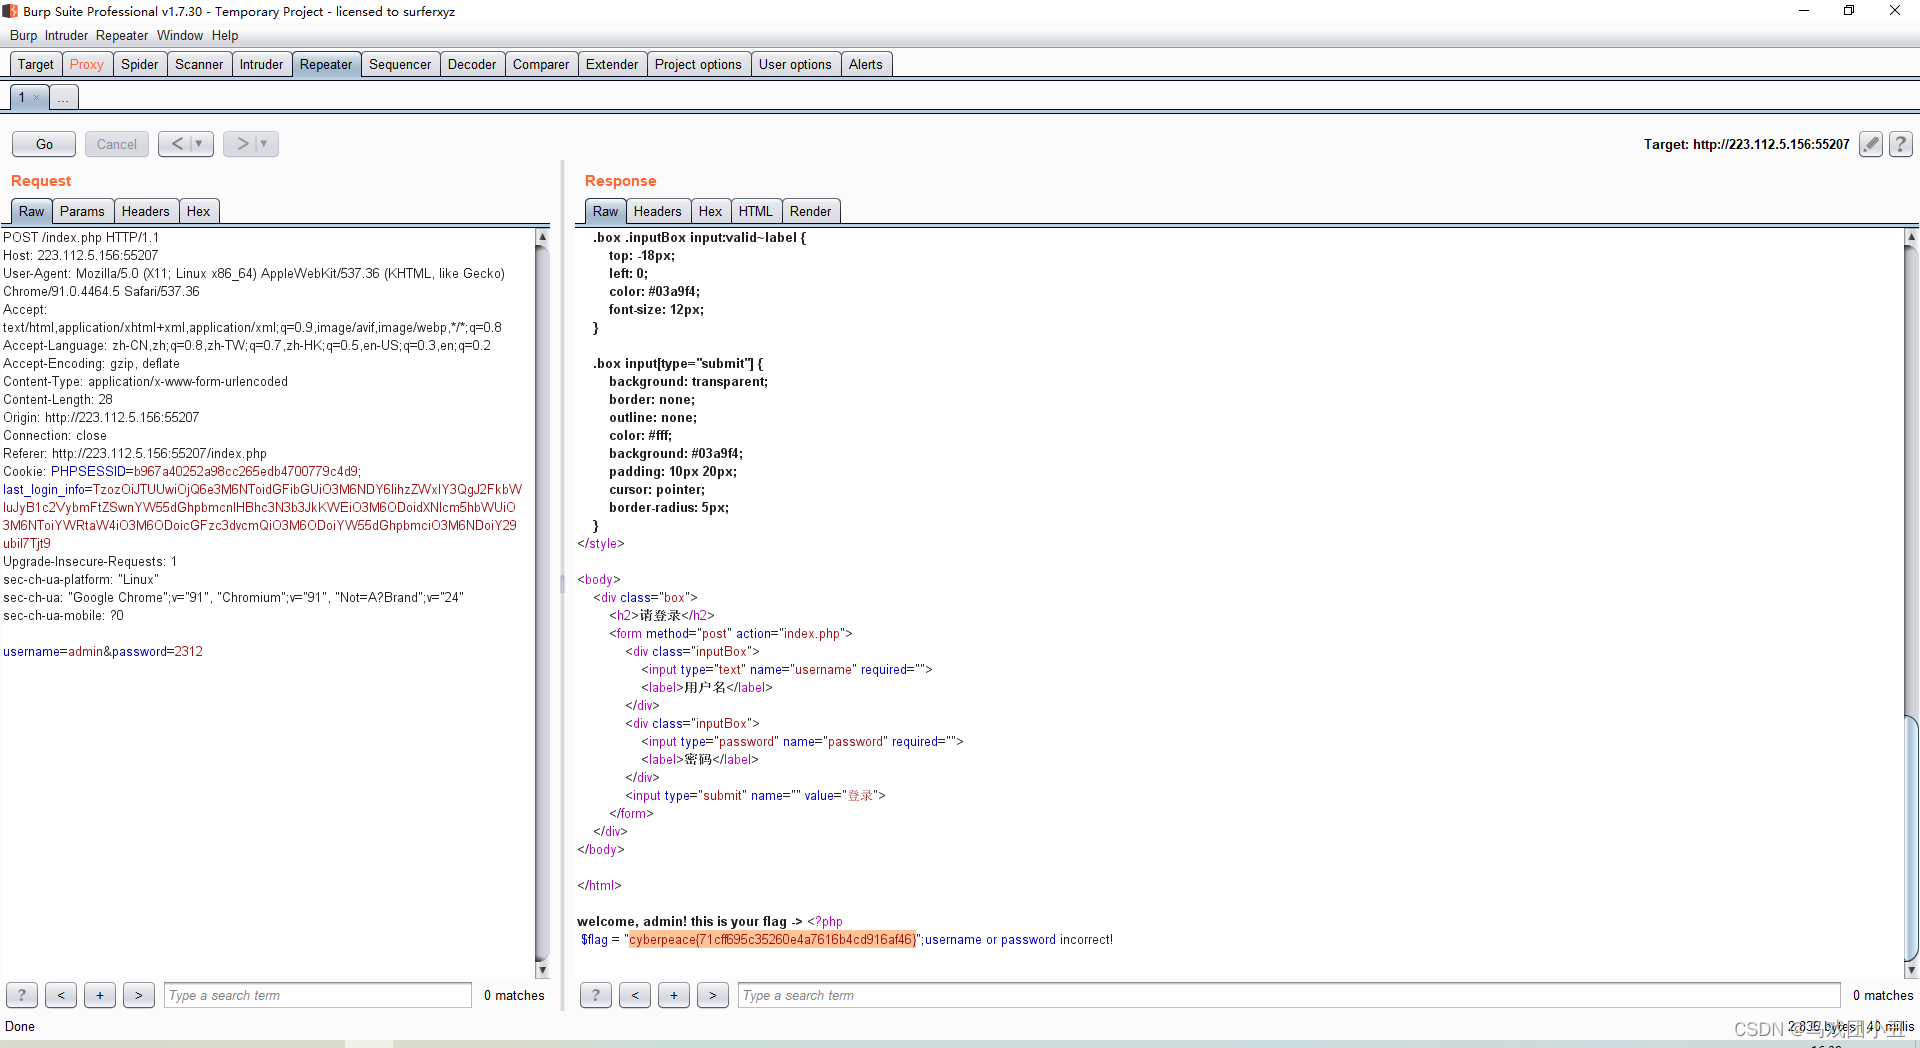Click the POST /index.php HTTP/1.1 line
The width and height of the screenshot is (1920, 1048).
click(81, 237)
